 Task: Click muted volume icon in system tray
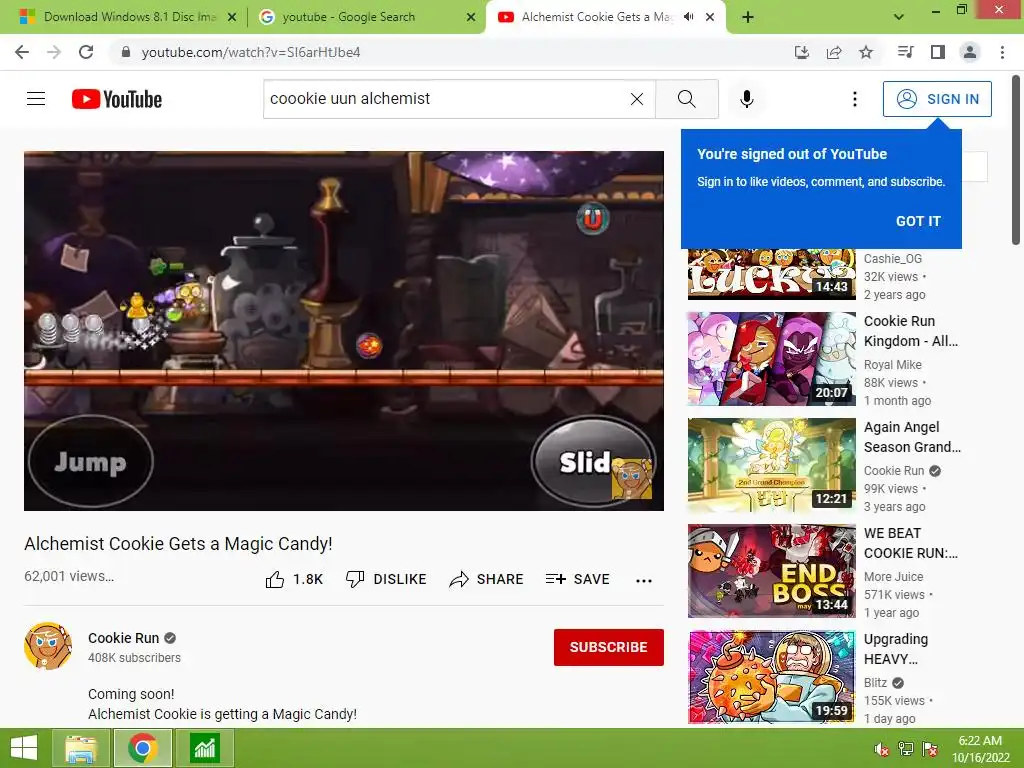[x=881, y=749]
